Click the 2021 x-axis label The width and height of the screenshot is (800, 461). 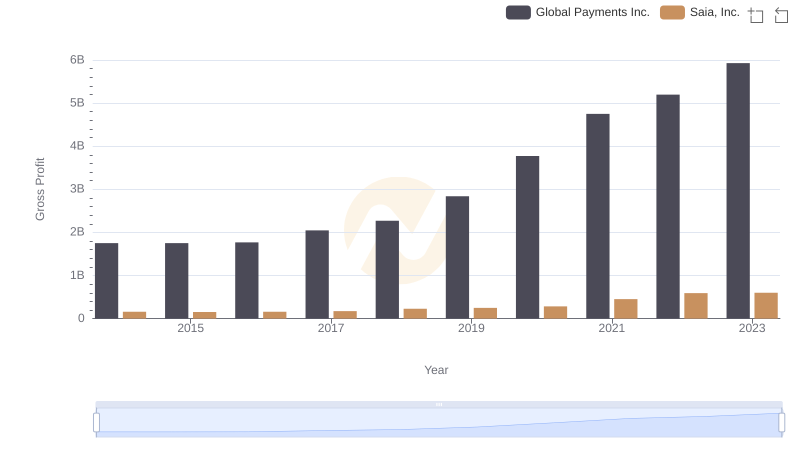[x=611, y=328]
